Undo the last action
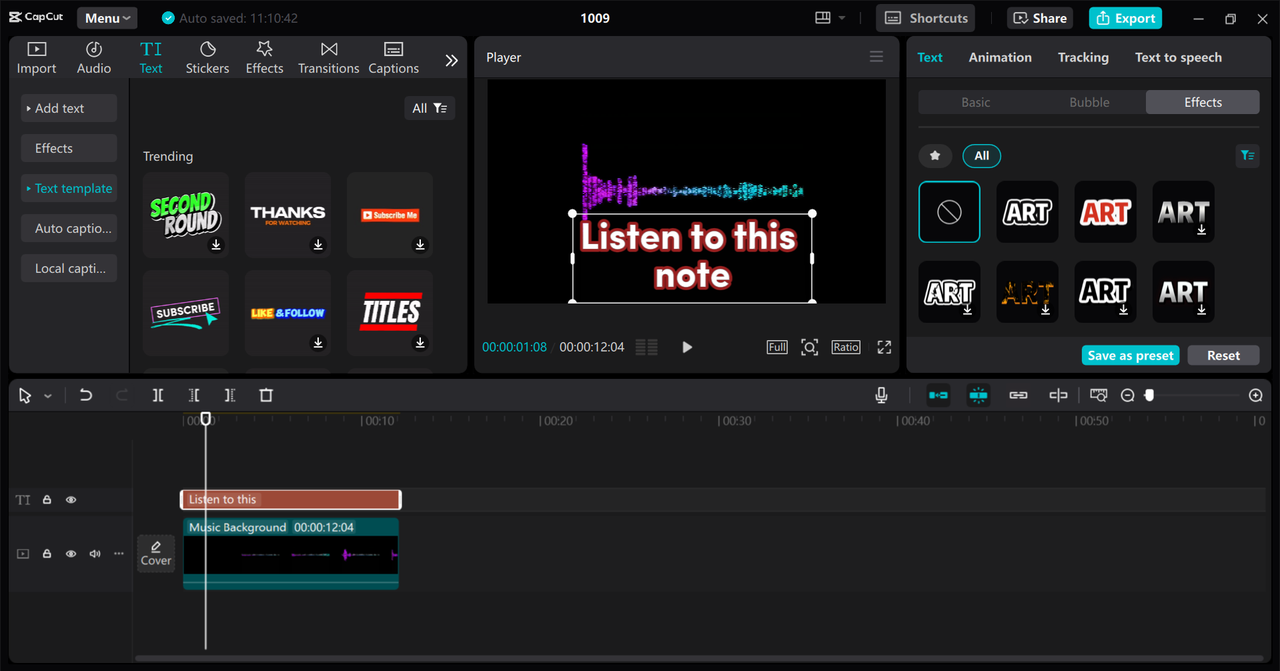Screen dimensions: 1280x671 tap(86, 395)
